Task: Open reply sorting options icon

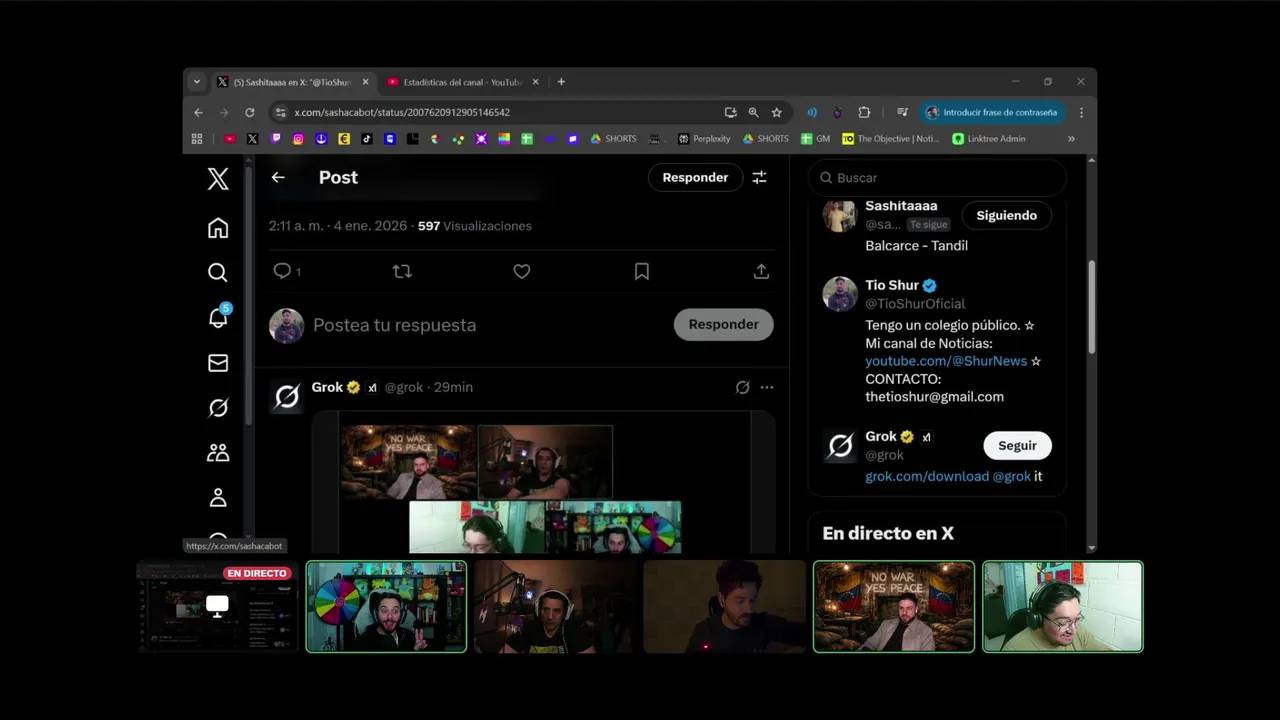Action: [x=759, y=177]
